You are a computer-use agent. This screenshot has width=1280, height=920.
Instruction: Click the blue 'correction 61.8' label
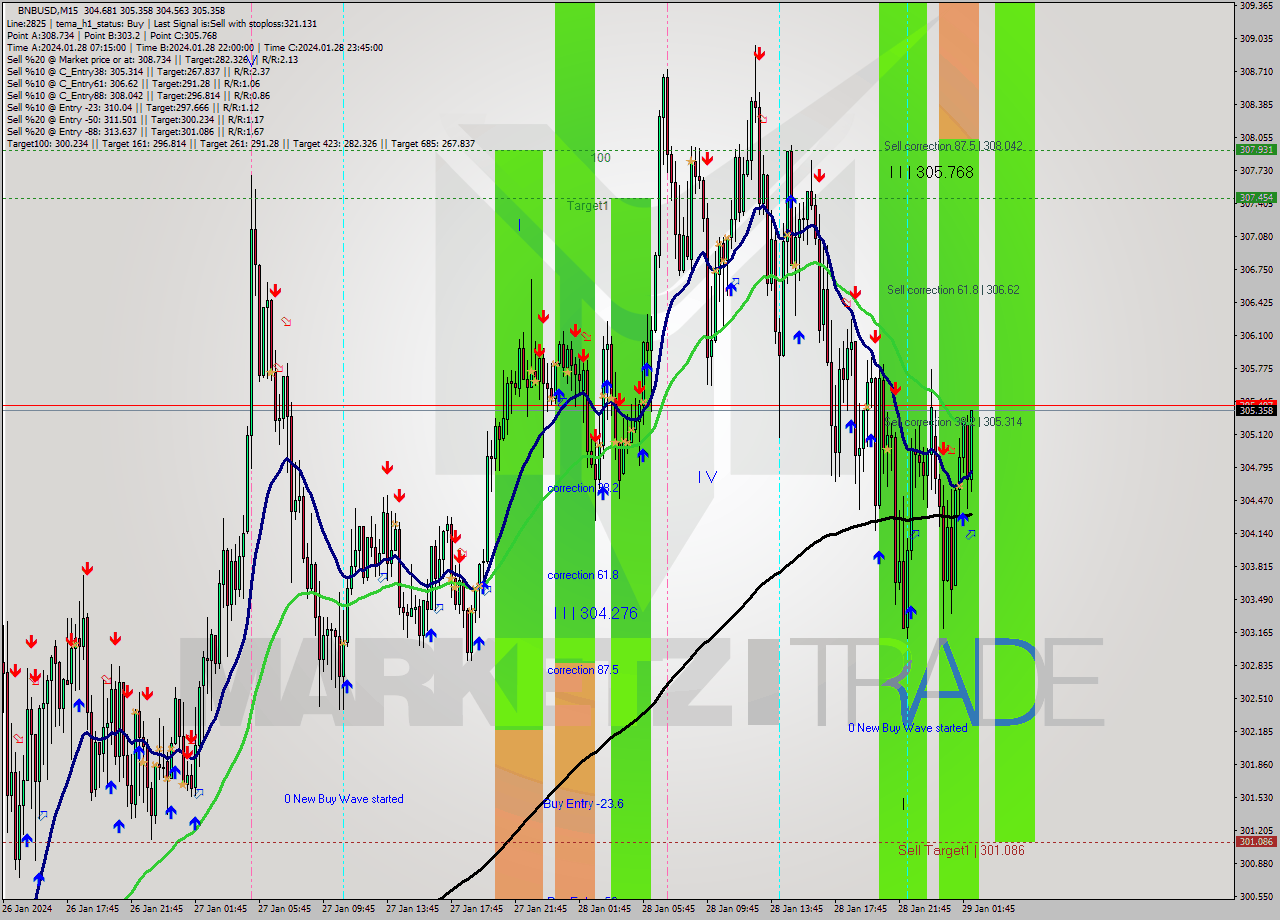point(583,575)
